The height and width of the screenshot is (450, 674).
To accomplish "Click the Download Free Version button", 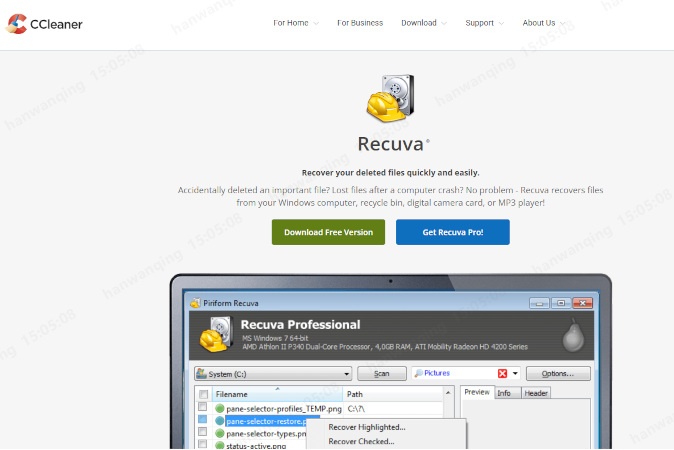I will click(328, 232).
